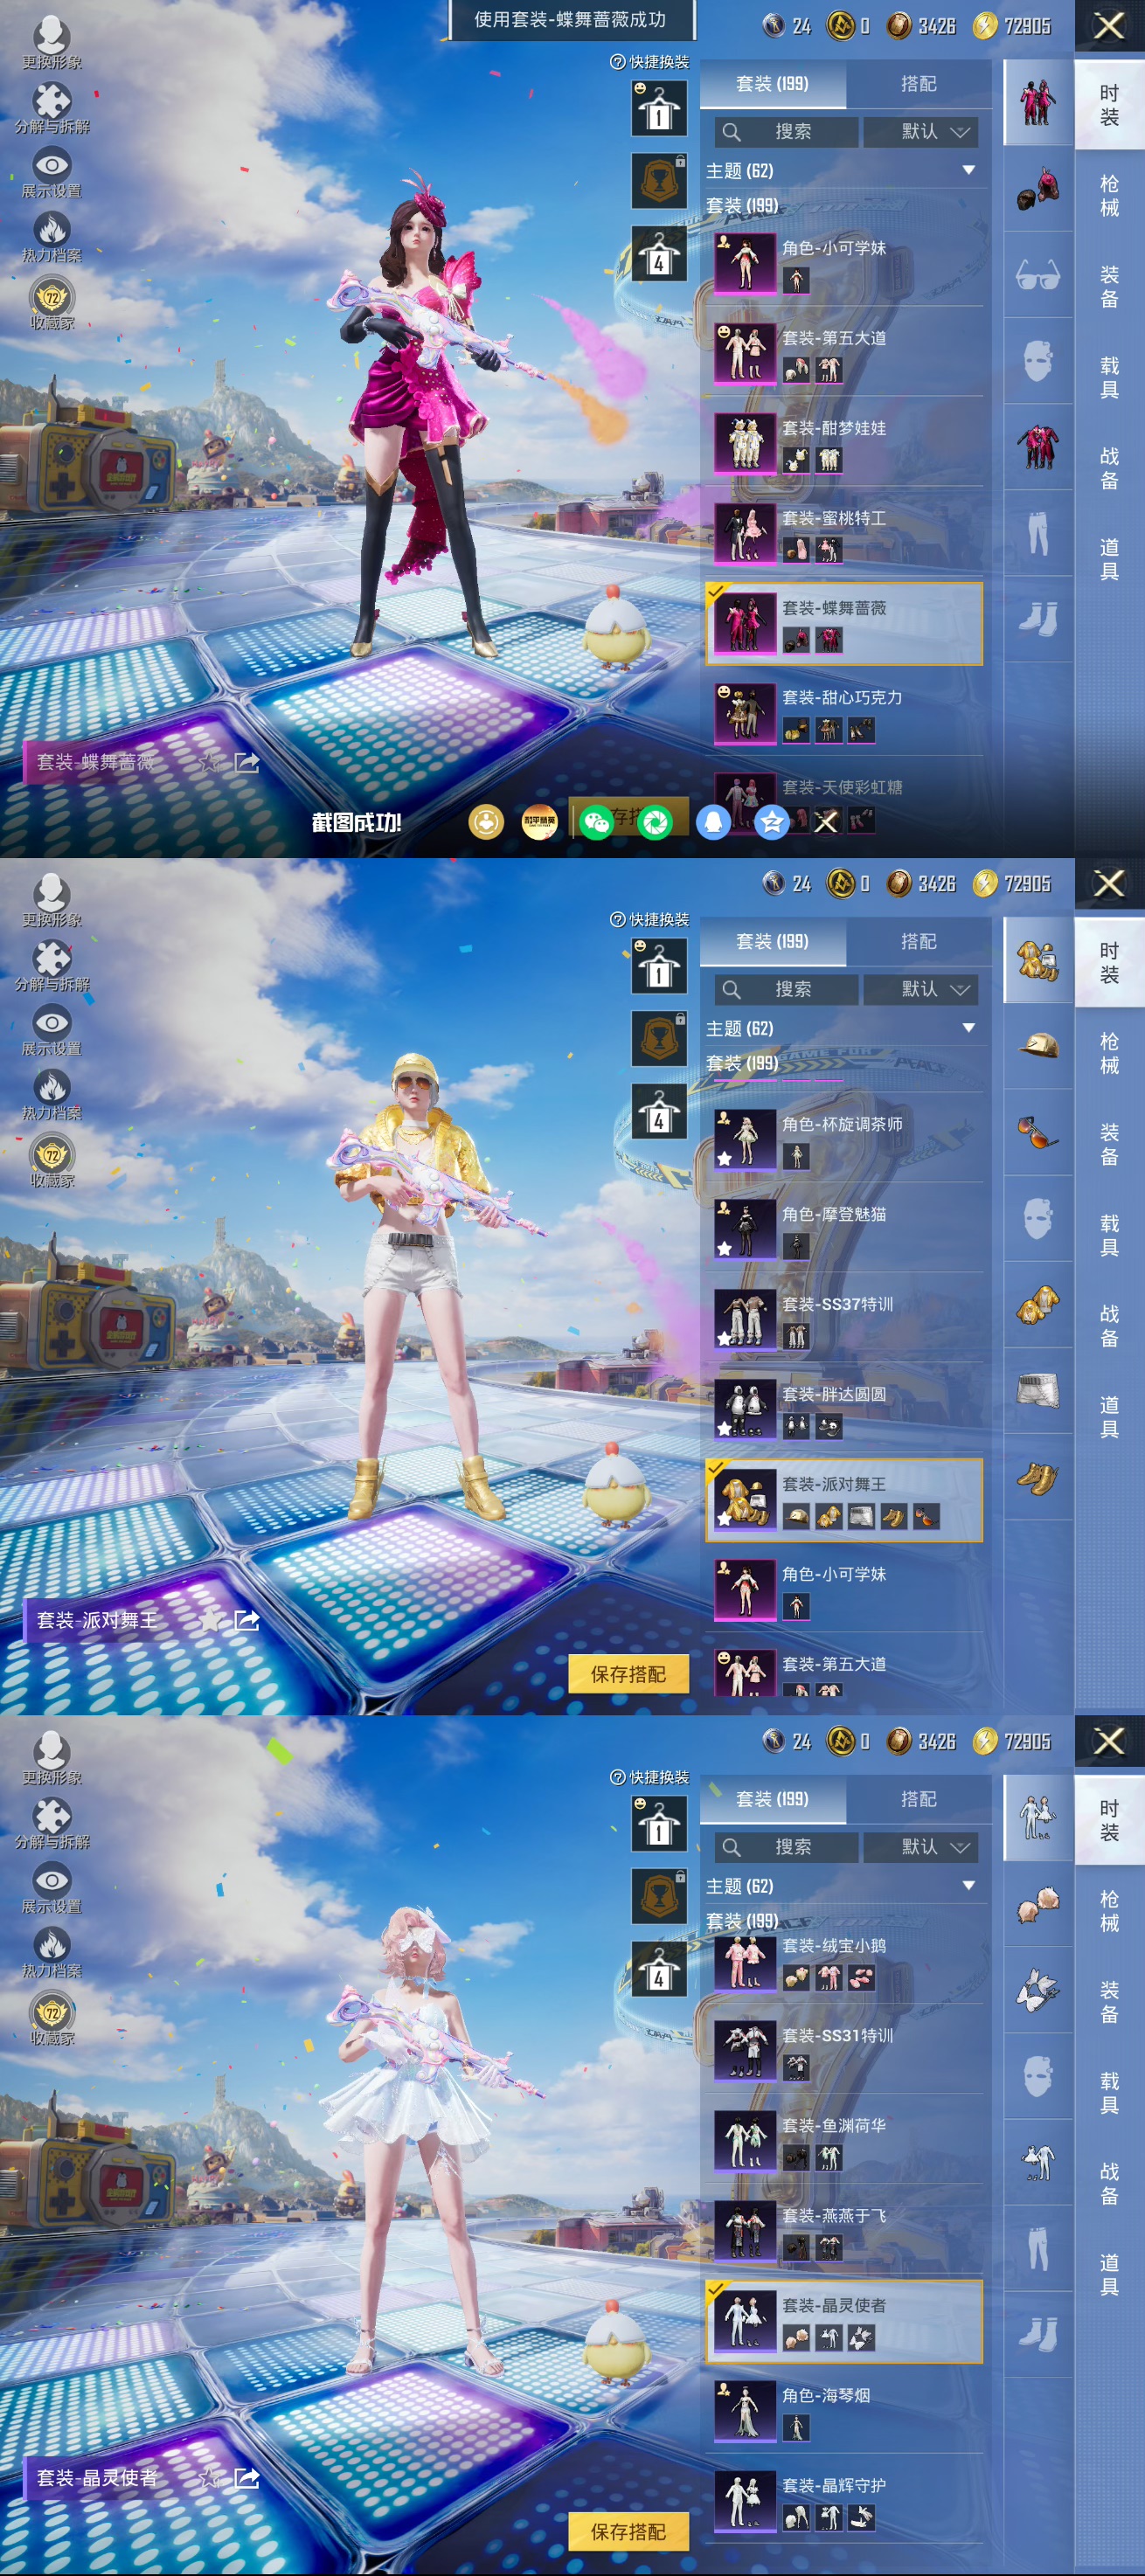Image resolution: width=1145 pixels, height=2576 pixels.
Task: Open 默认 sort dropdown in 晶灵使者 screen
Action: tap(921, 1847)
